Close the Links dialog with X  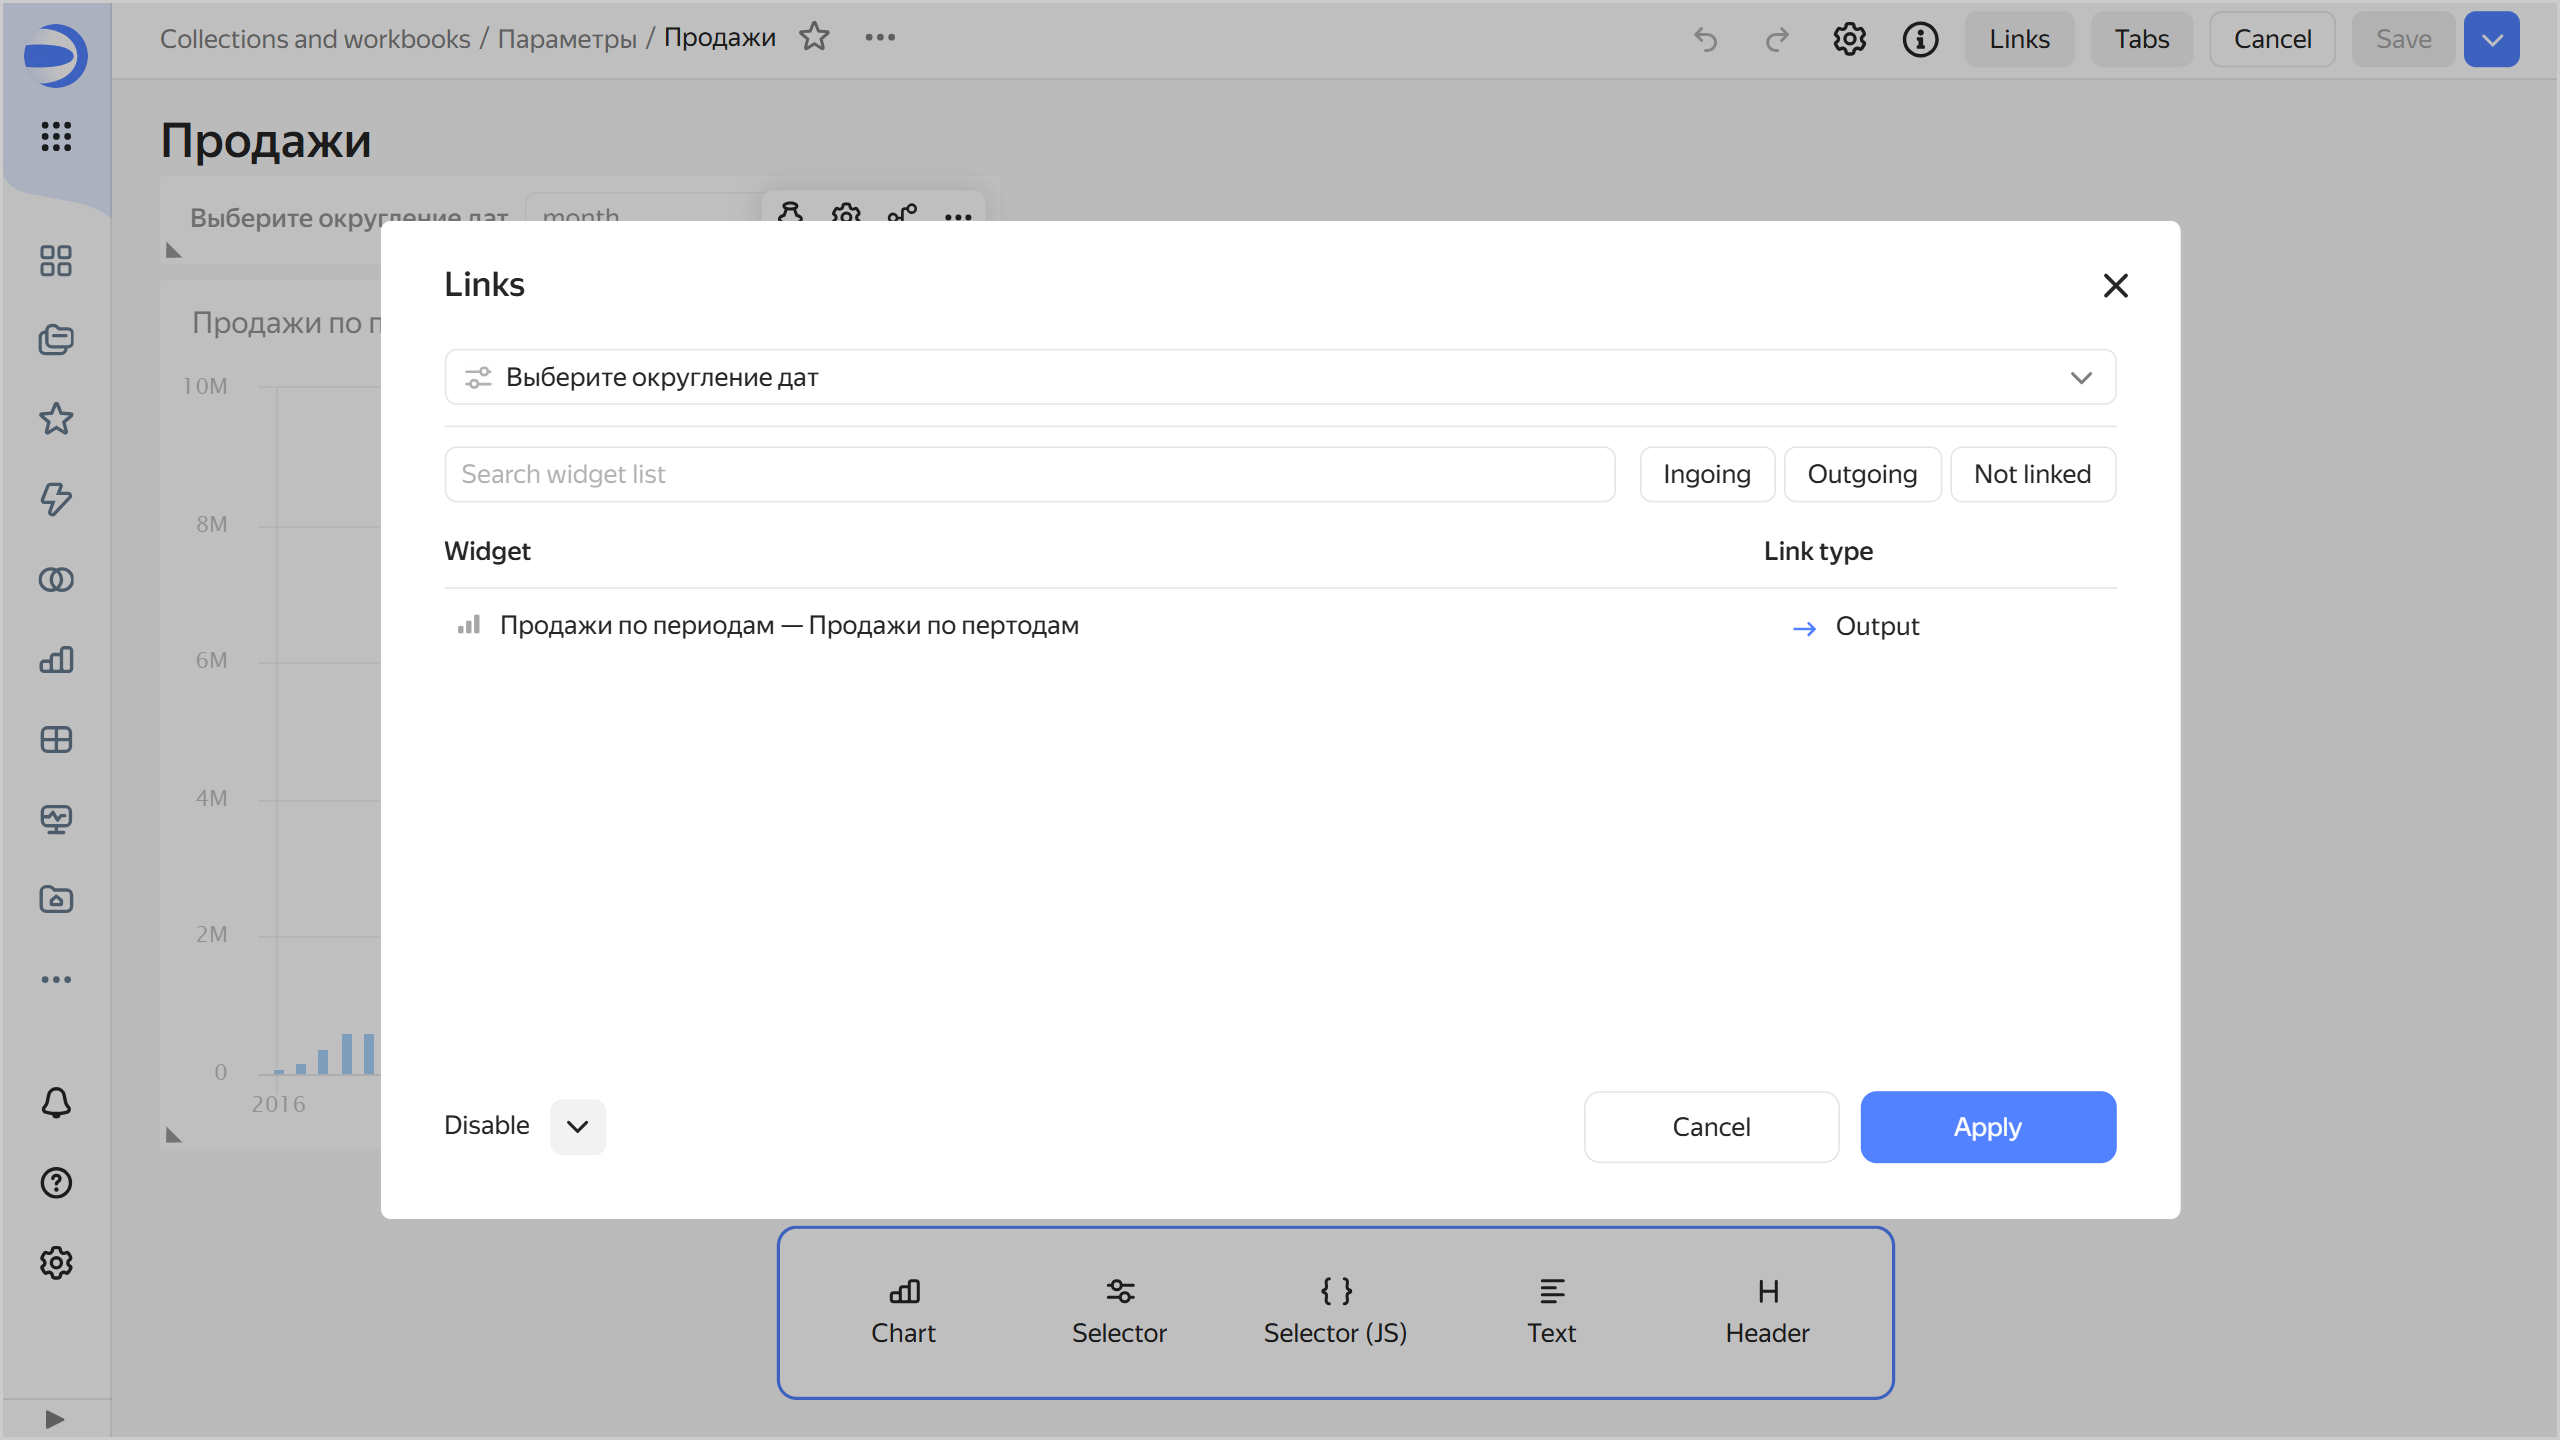pos(2115,286)
